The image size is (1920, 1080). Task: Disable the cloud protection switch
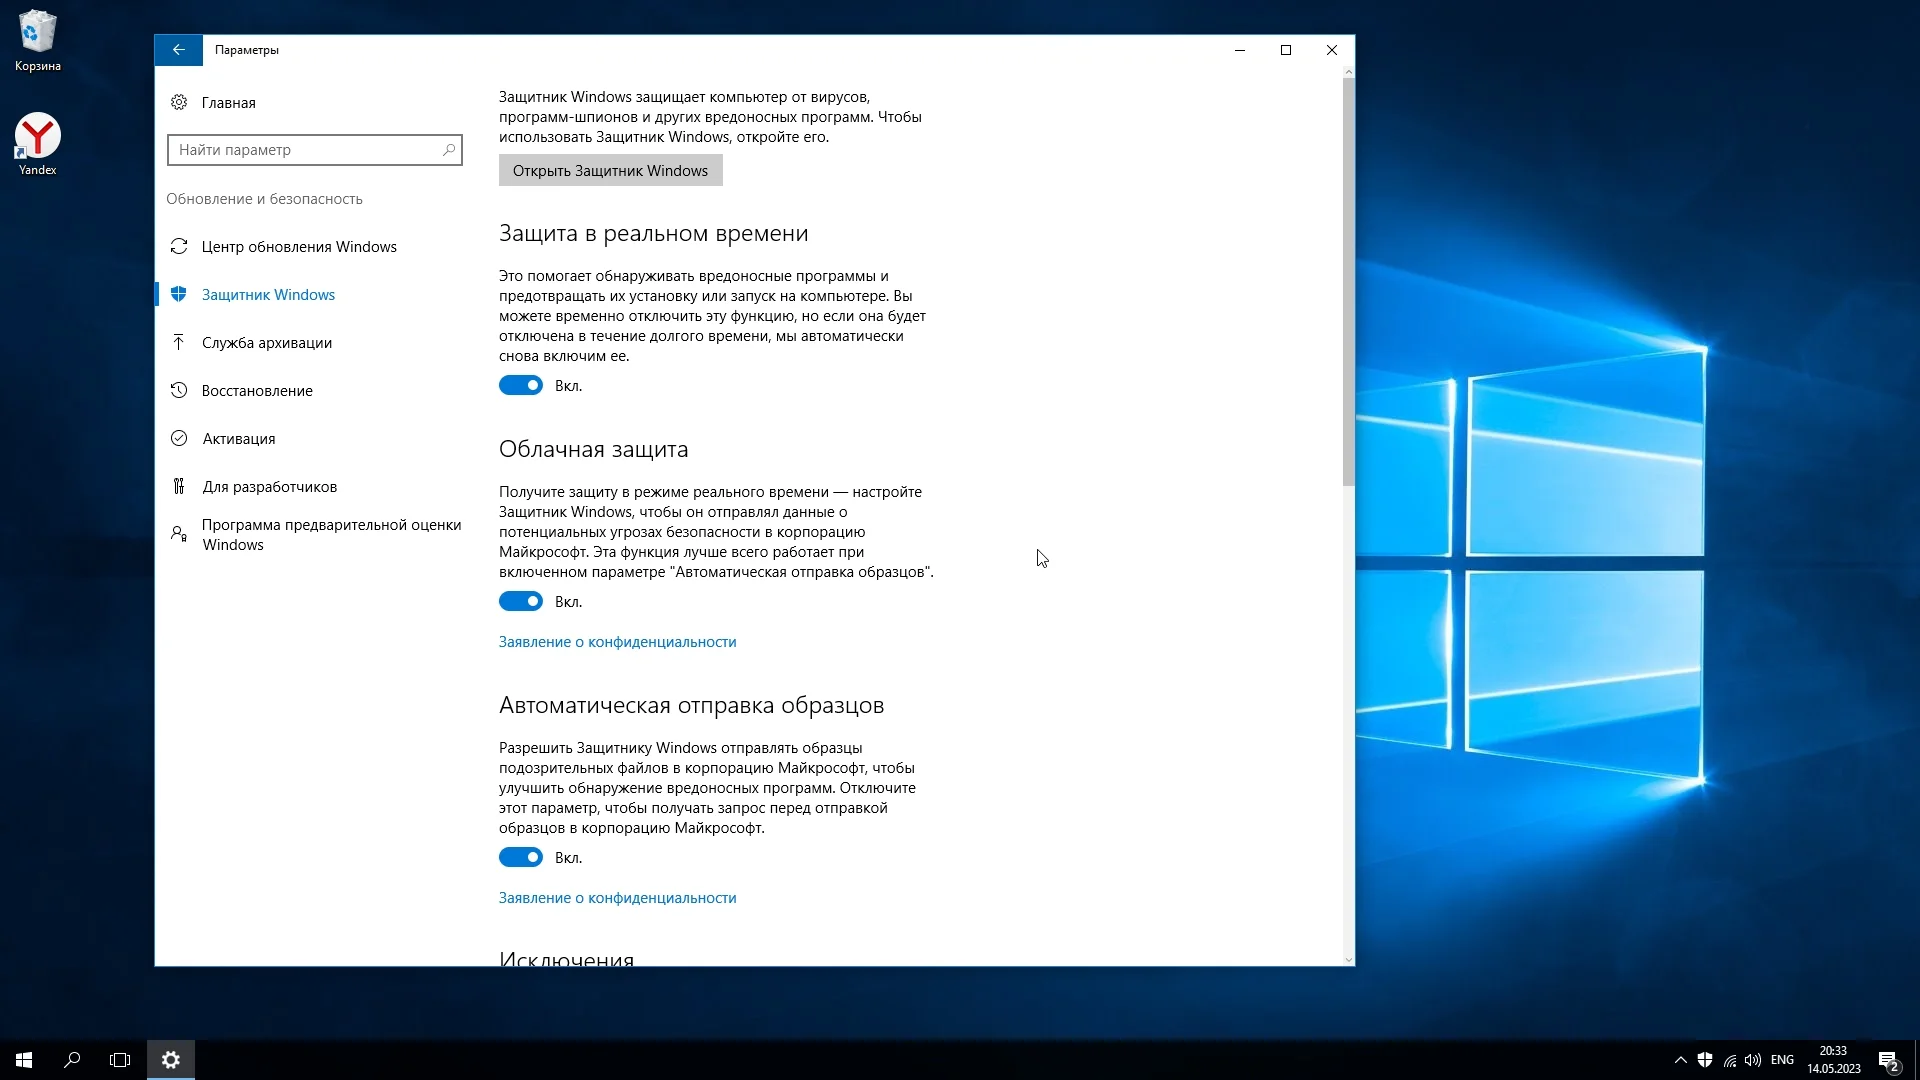click(520, 602)
